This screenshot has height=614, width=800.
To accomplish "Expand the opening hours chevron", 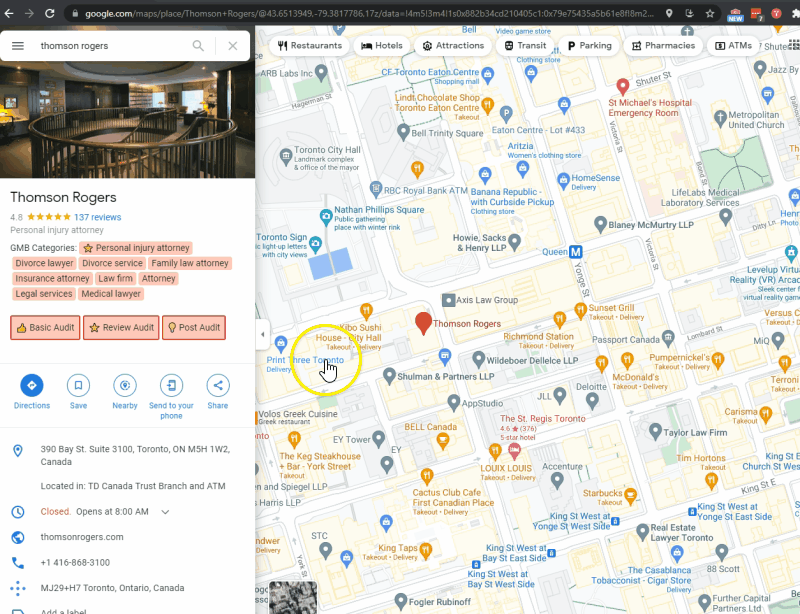I will coord(165,512).
